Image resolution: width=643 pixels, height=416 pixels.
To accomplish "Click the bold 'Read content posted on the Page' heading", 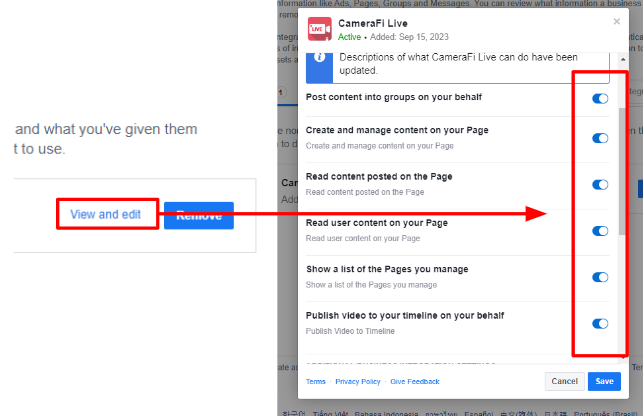I will point(379,176).
